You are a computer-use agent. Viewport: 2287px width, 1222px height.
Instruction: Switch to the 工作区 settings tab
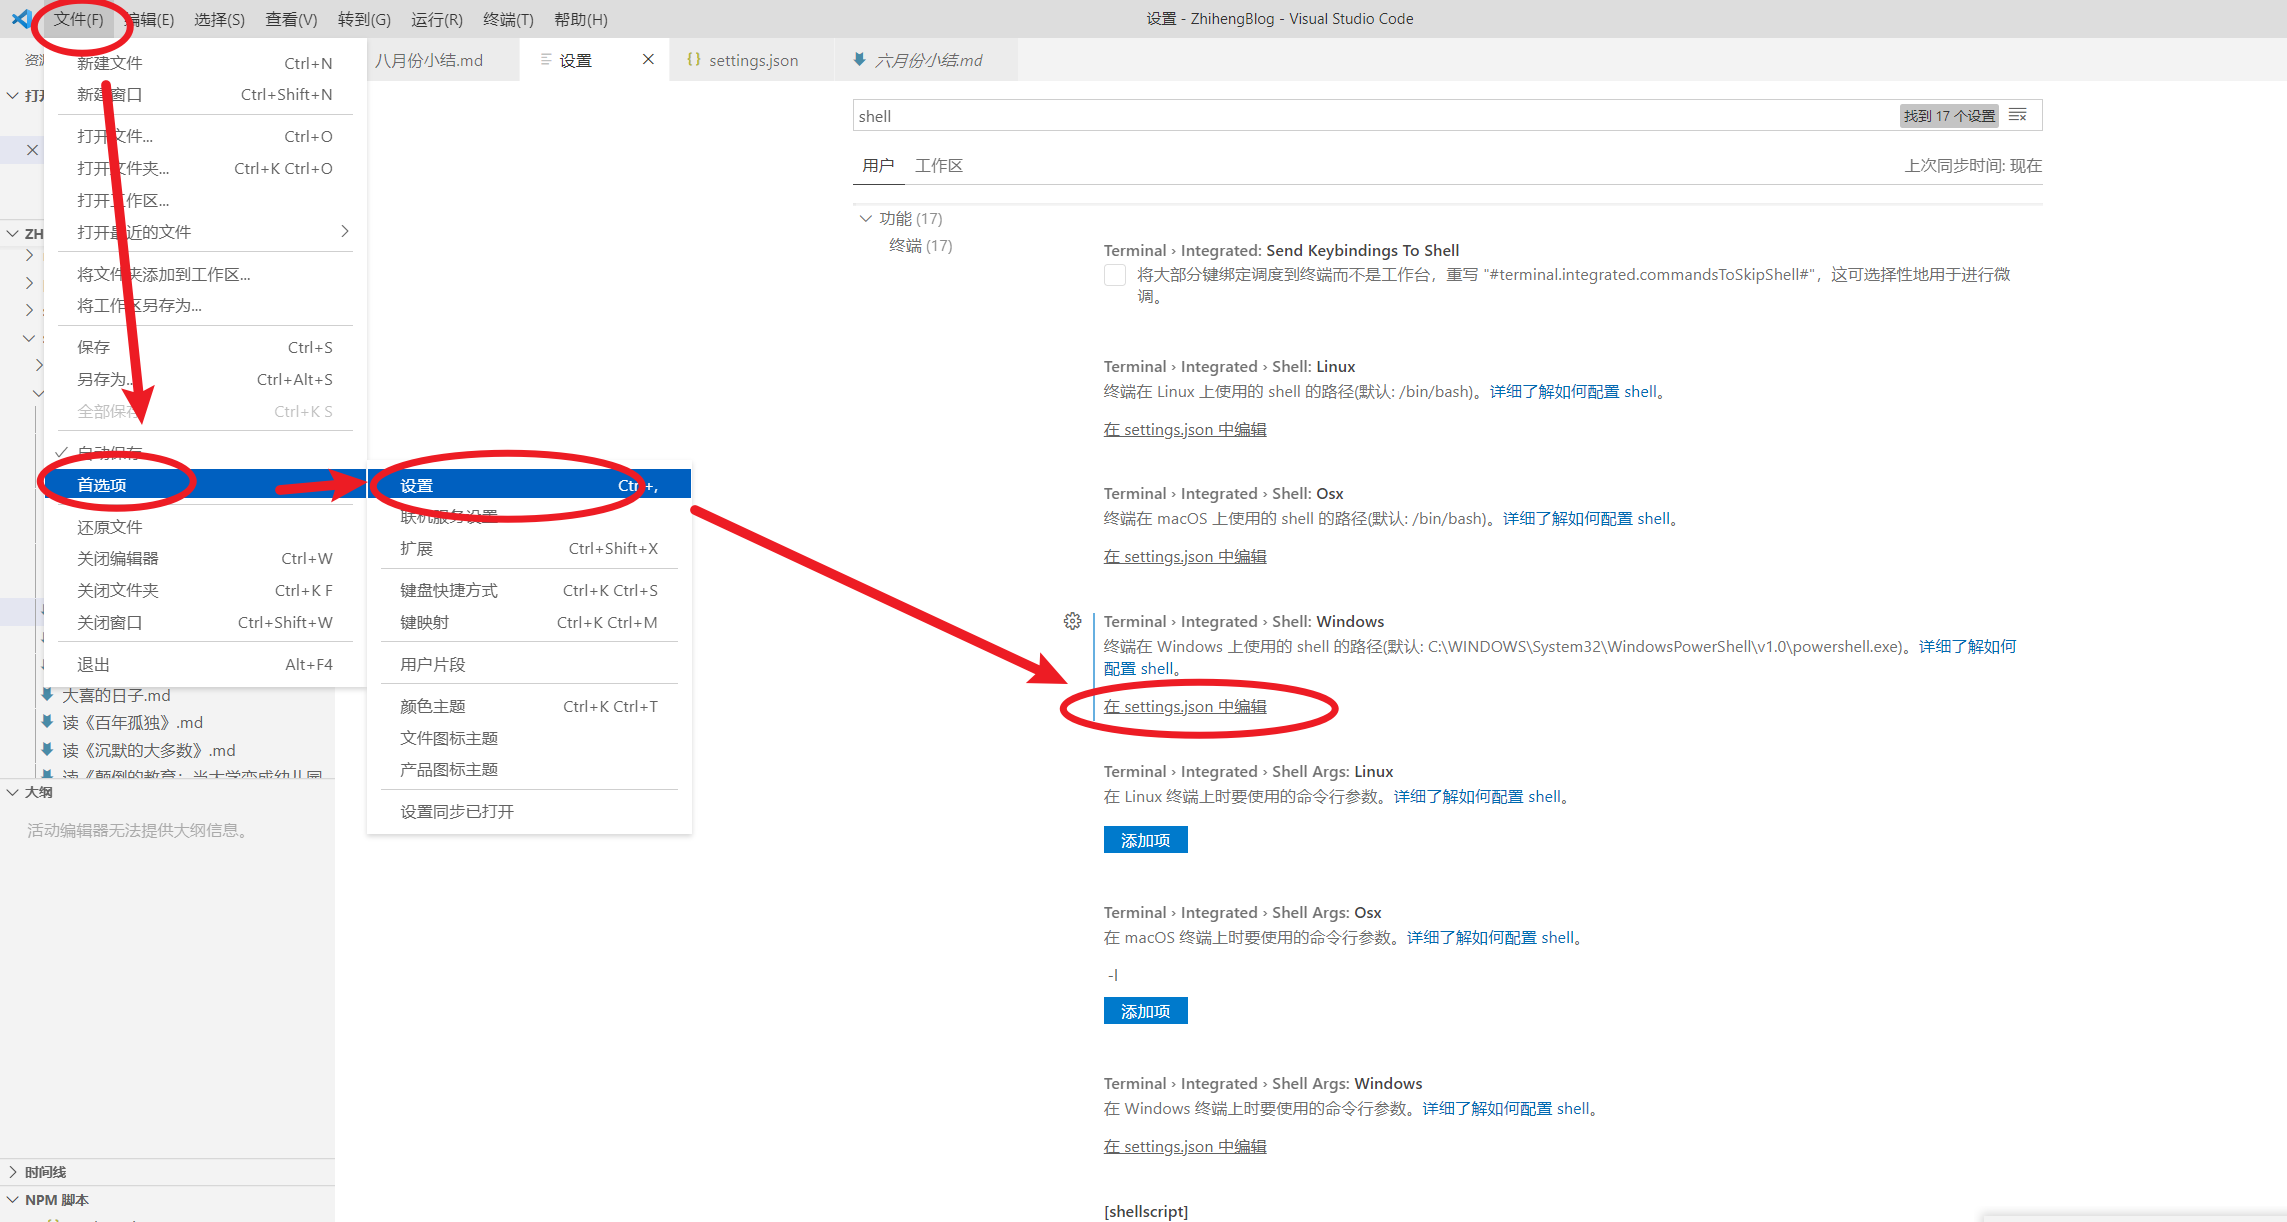pos(938,165)
